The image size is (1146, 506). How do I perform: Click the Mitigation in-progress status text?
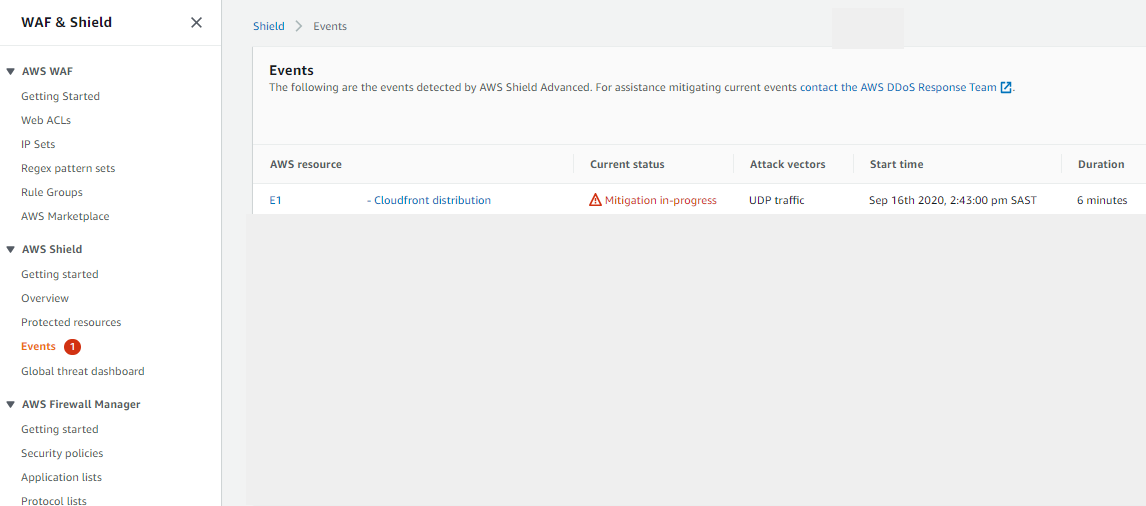click(x=661, y=200)
